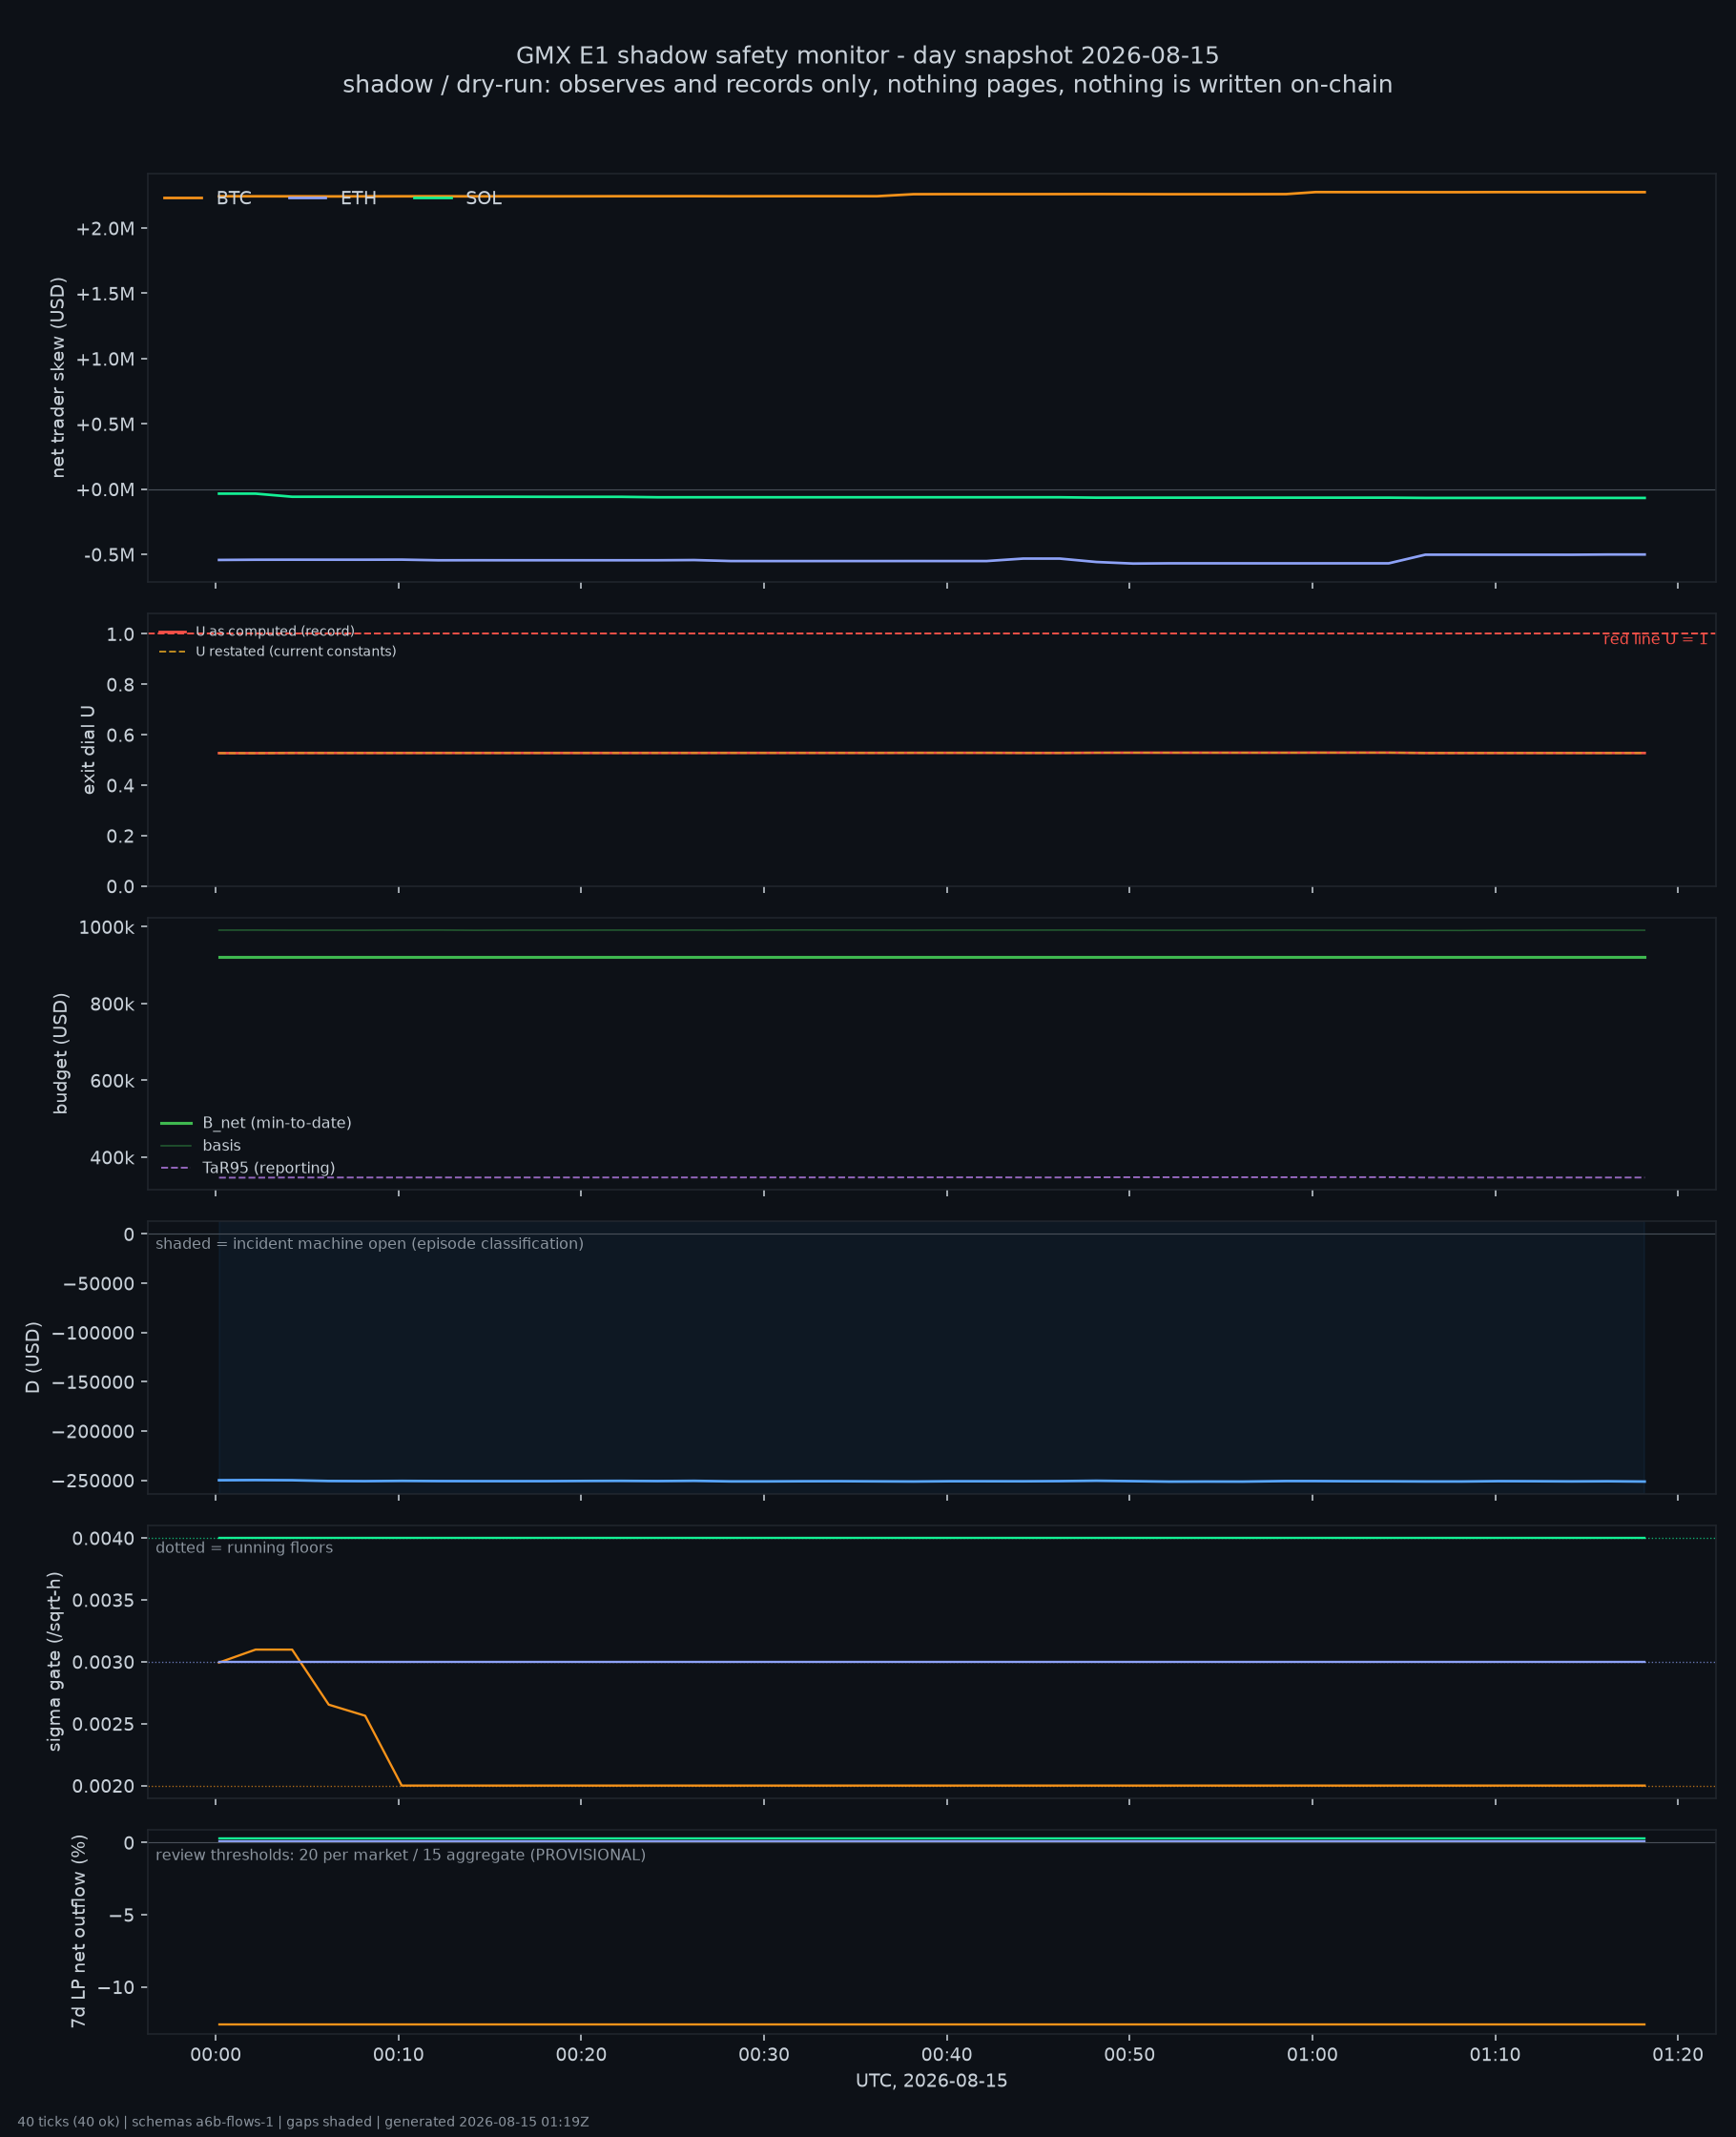The image size is (1736, 2137).
Task: Click the "sigma gate (/sqrt-h)" axis label
Action: (55, 1661)
